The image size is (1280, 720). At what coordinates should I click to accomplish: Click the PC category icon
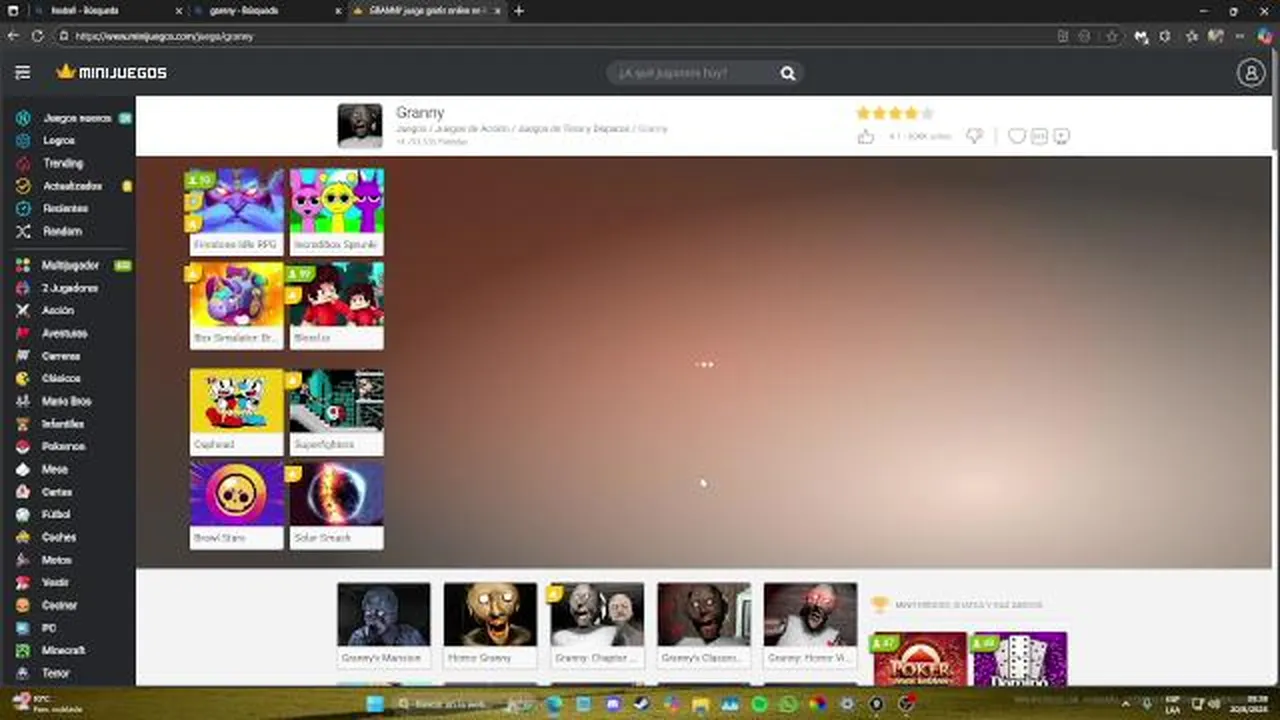click(22, 628)
